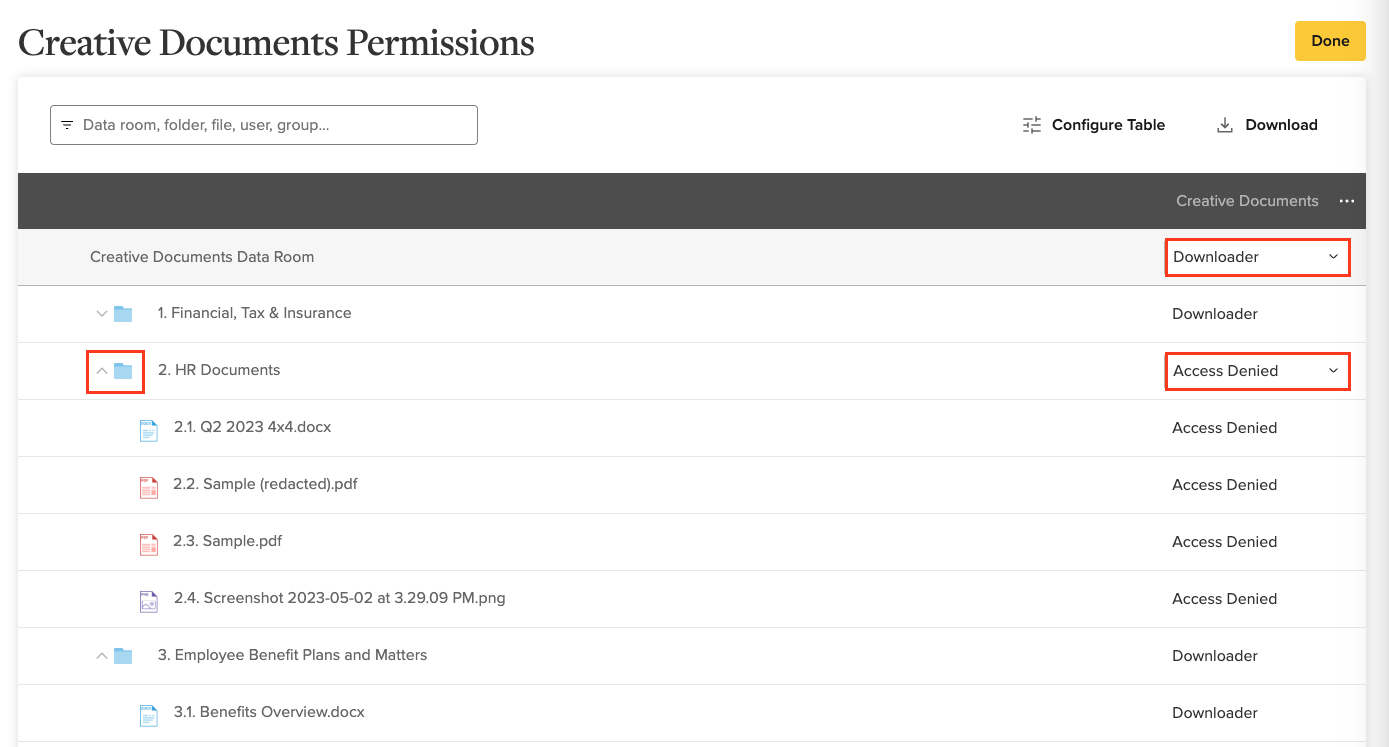Collapse the Employee Benefit Plans and Matters folder

tap(100, 655)
